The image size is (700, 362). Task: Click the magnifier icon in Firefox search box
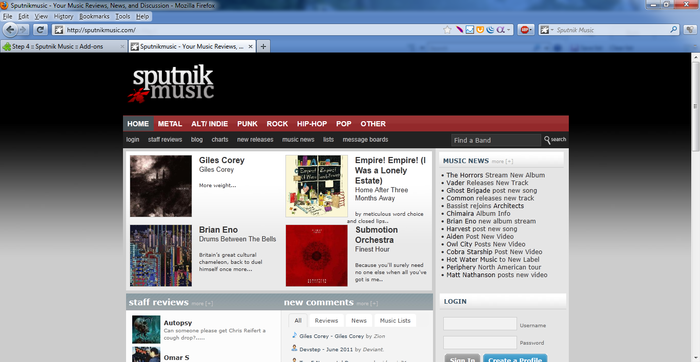tap(674, 30)
